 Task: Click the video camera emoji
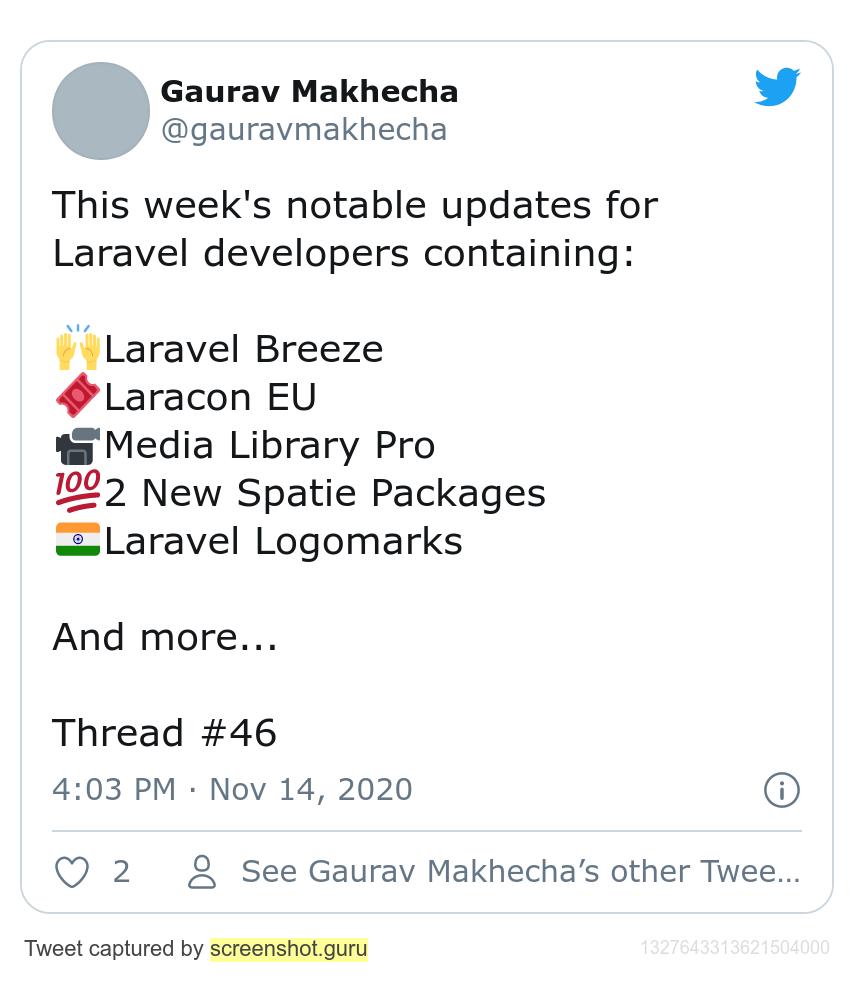(78, 445)
